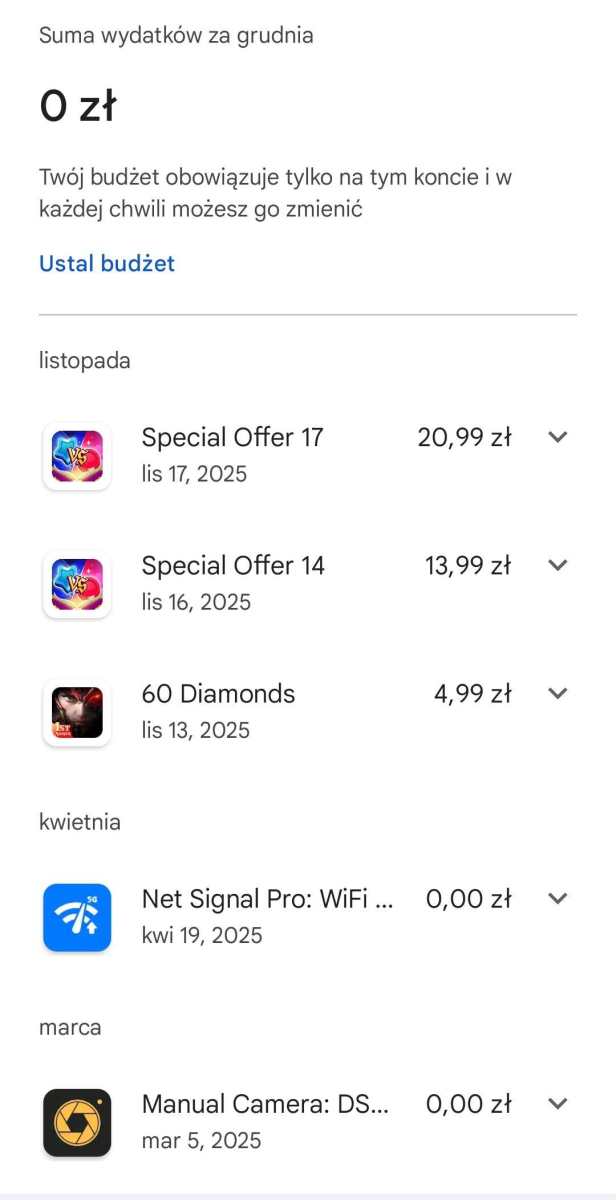Image resolution: width=616 pixels, height=1200 pixels.
Task: Expand the 60 Diamonds purchase details
Action: (x=557, y=693)
